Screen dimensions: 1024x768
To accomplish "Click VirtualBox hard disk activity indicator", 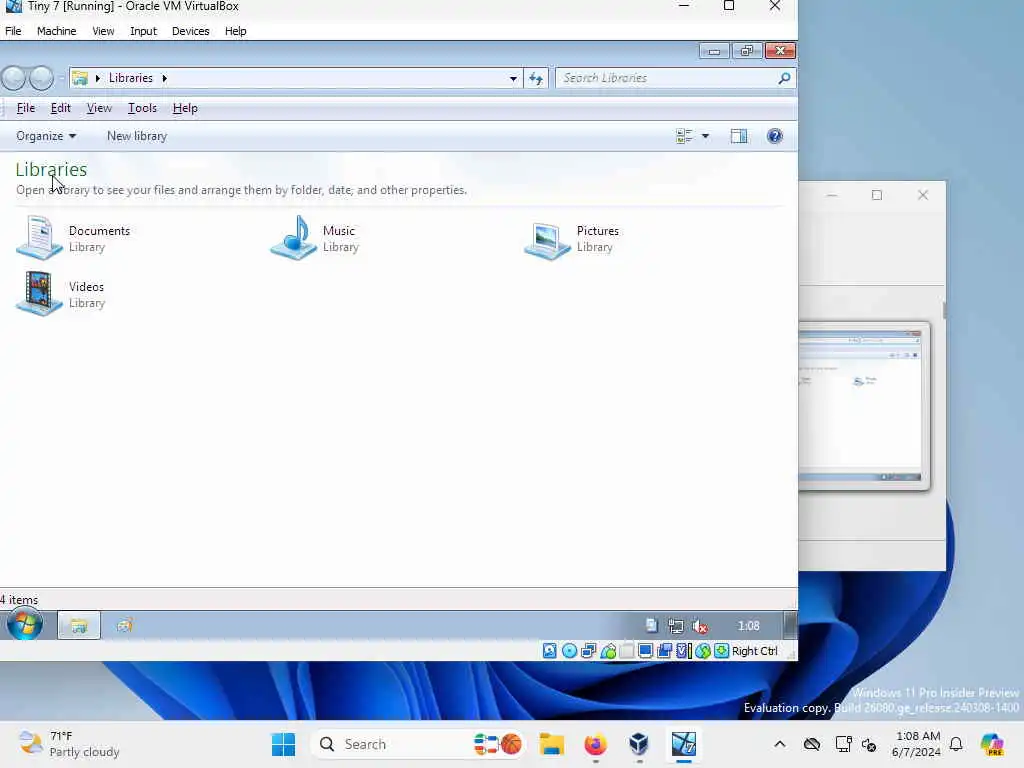I will pyautogui.click(x=550, y=650).
